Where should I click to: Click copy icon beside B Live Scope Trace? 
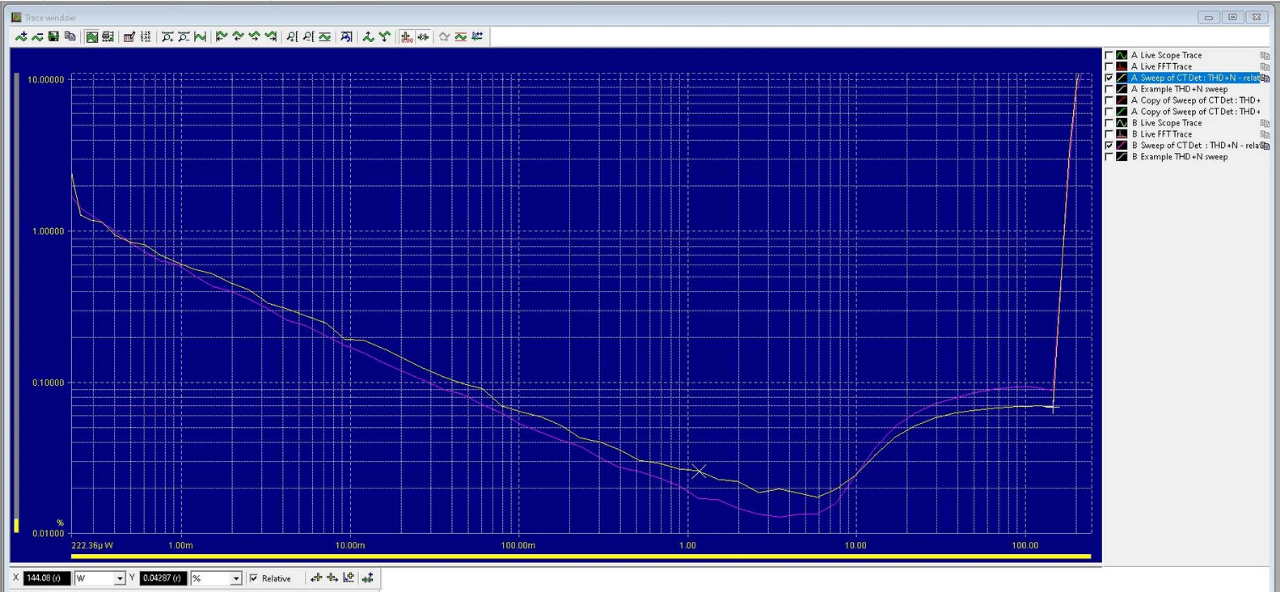pyautogui.click(x=1265, y=123)
